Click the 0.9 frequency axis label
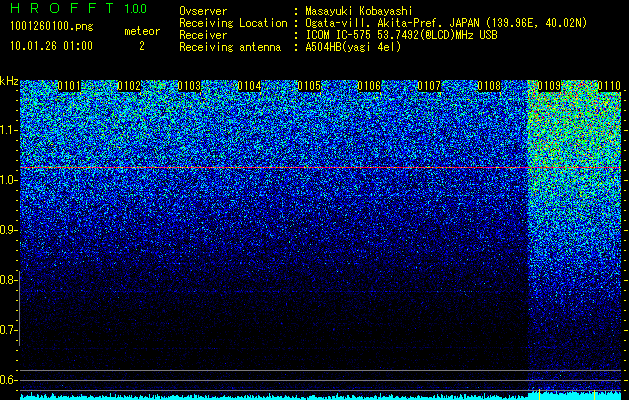Image resolution: width=629 pixels, height=400 pixels. coord(9,230)
